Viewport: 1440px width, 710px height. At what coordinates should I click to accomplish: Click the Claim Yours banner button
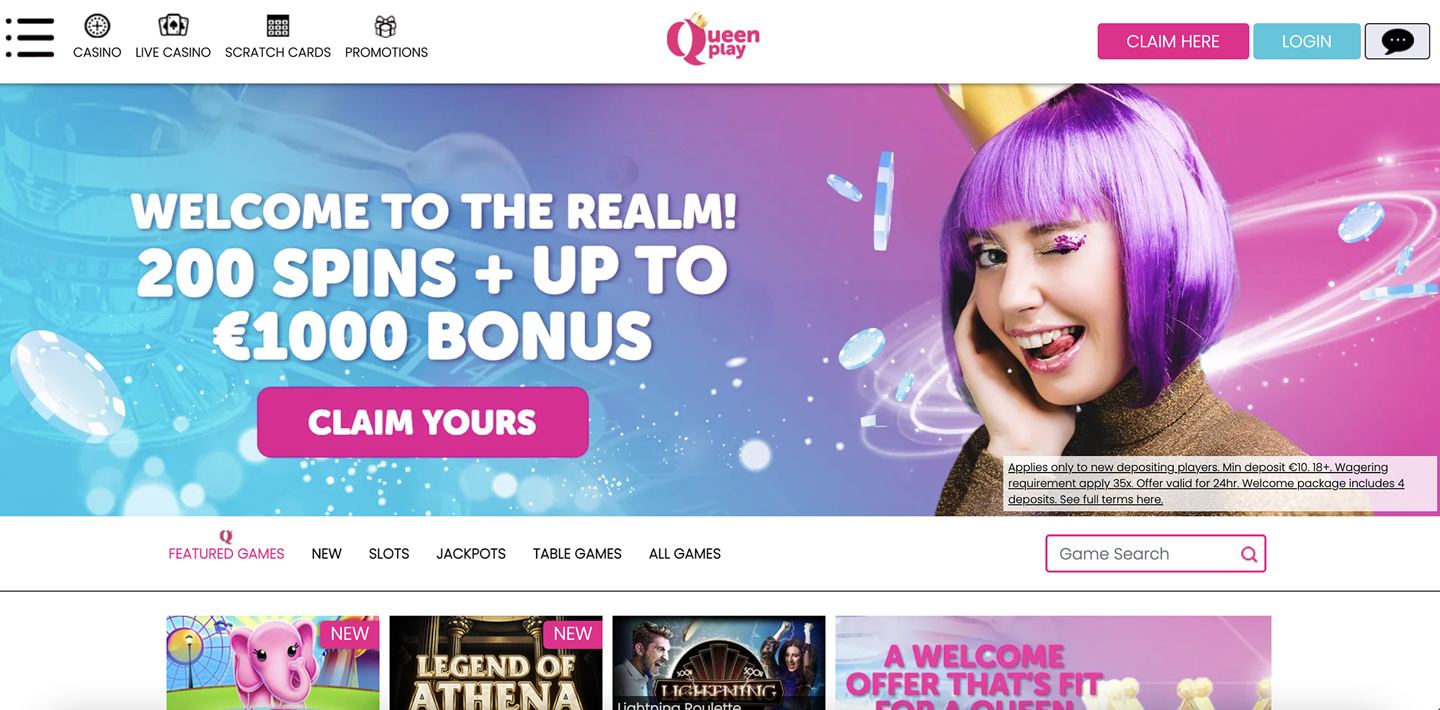[423, 422]
